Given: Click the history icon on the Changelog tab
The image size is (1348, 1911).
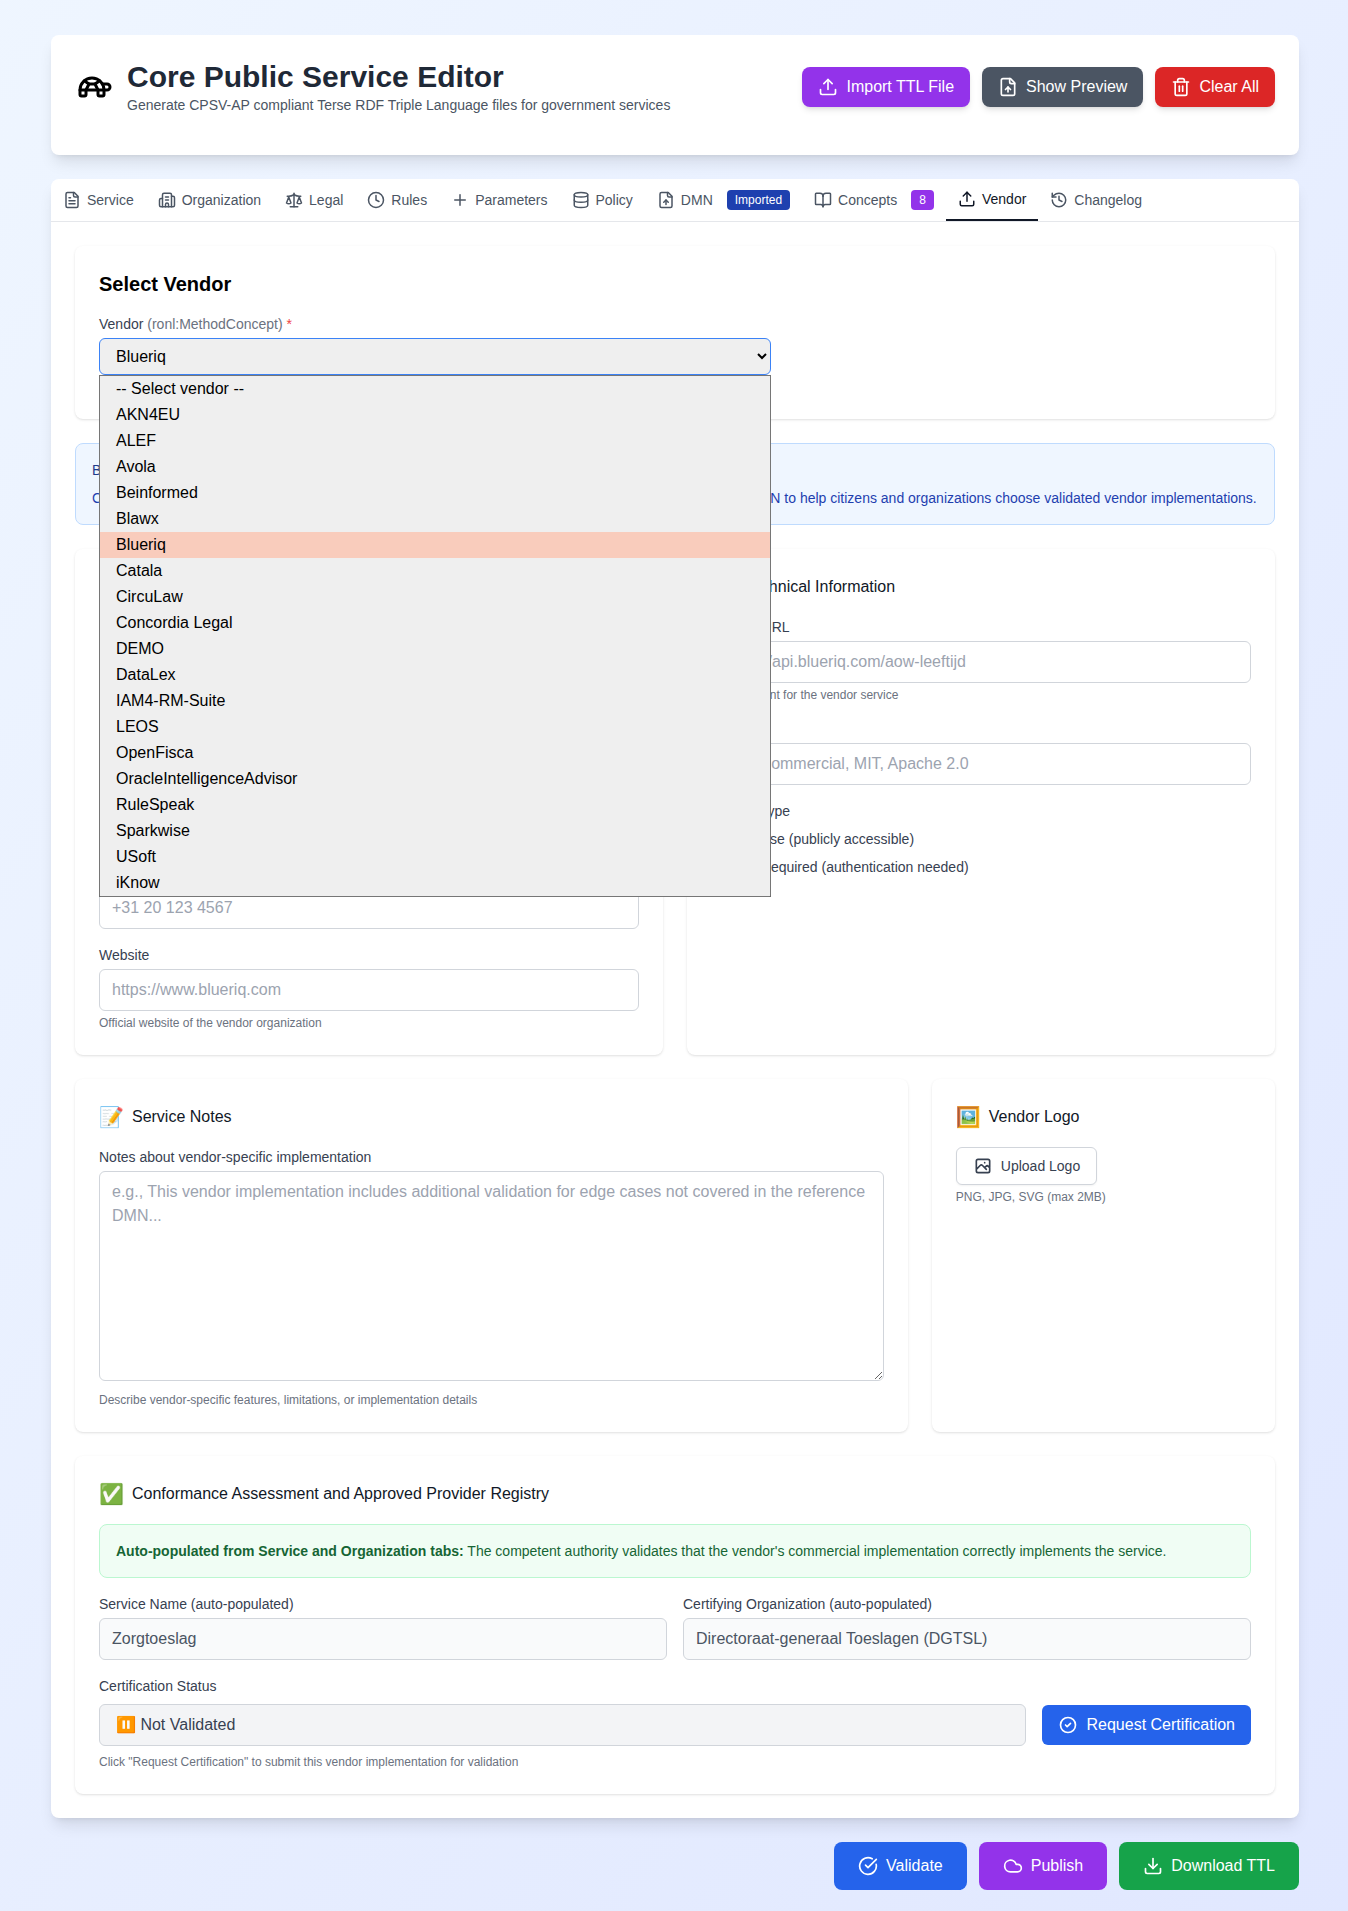Looking at the screenshot, I should [x=1058, y=200].
